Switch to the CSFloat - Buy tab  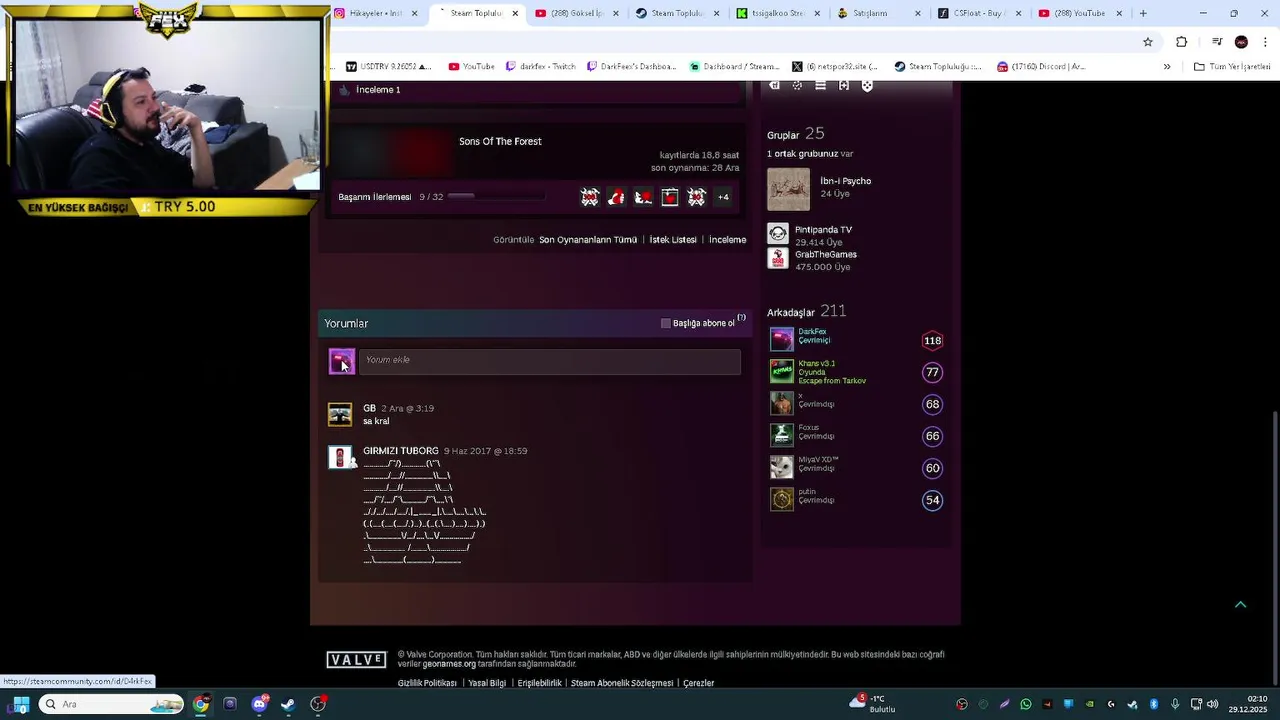pyautogui.click(x=977, y=13)
